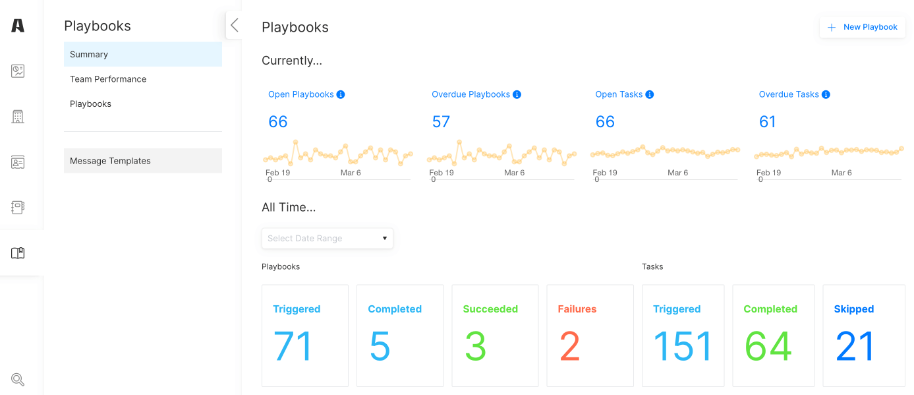Screen dimensions: 914x395
Task: Click the New Playbook button
Action: click(863, 27)
